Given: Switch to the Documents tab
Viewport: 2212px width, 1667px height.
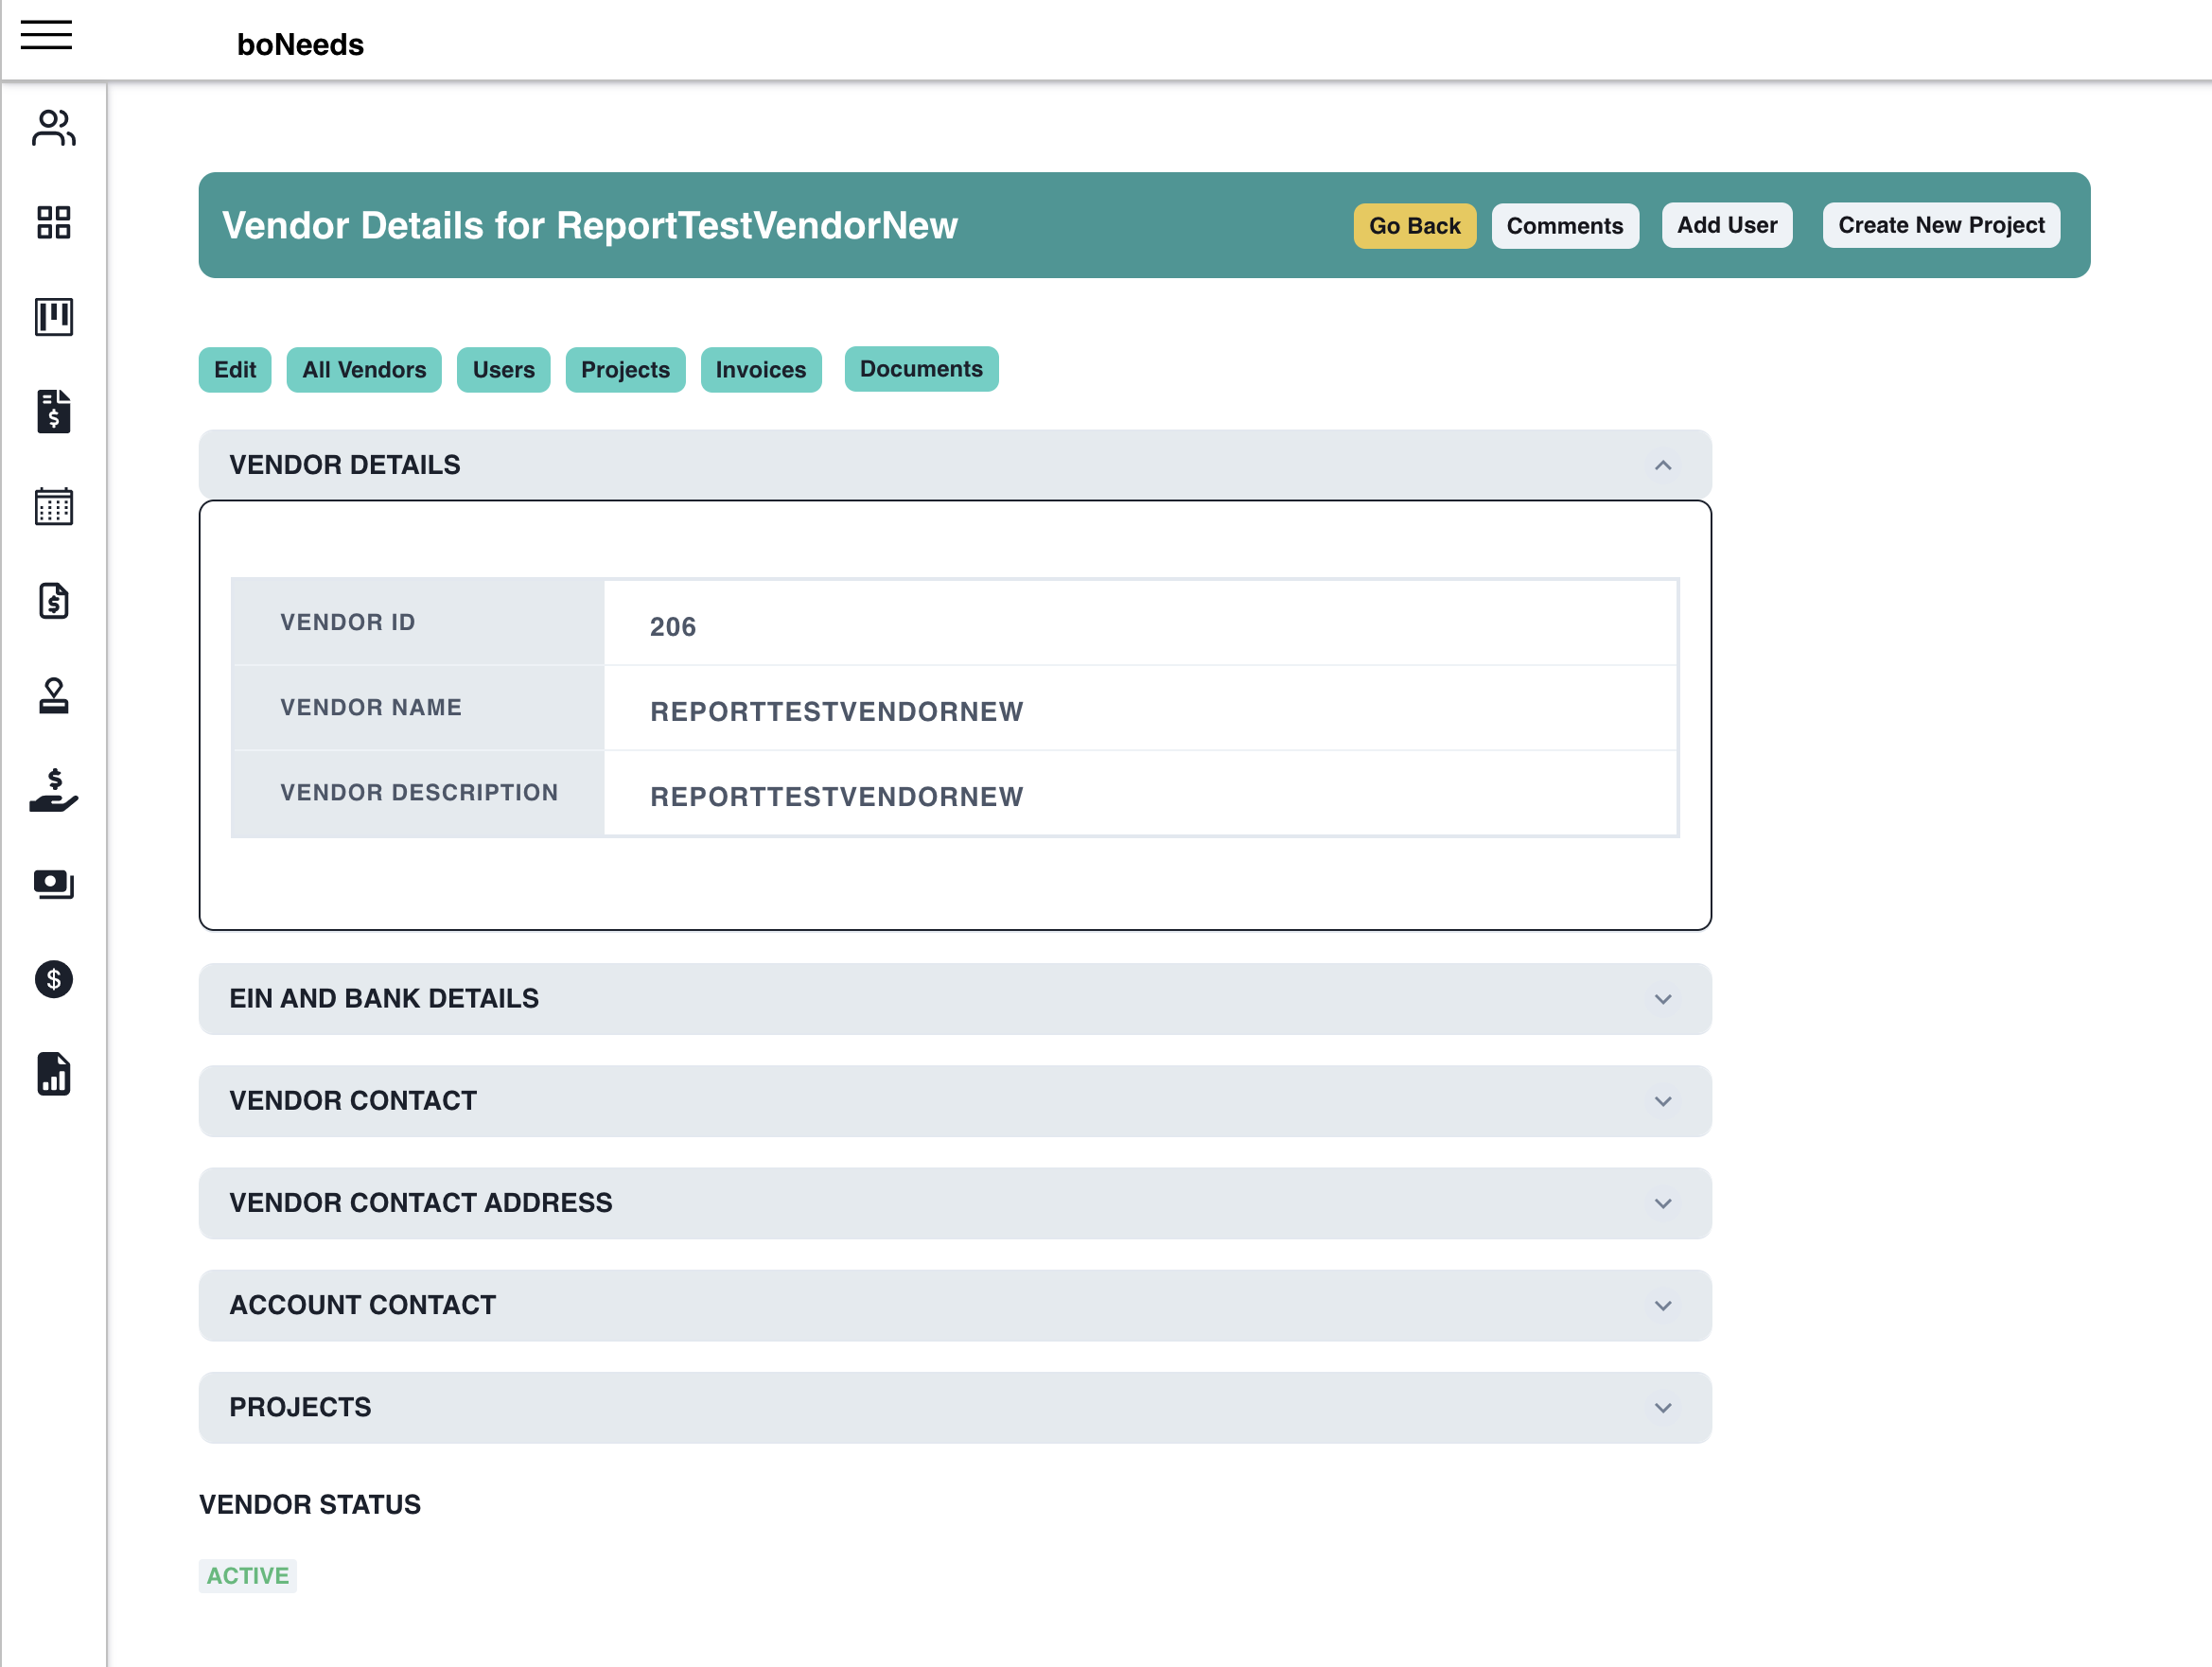Looking at the screenshot, I should pos(921,369).
